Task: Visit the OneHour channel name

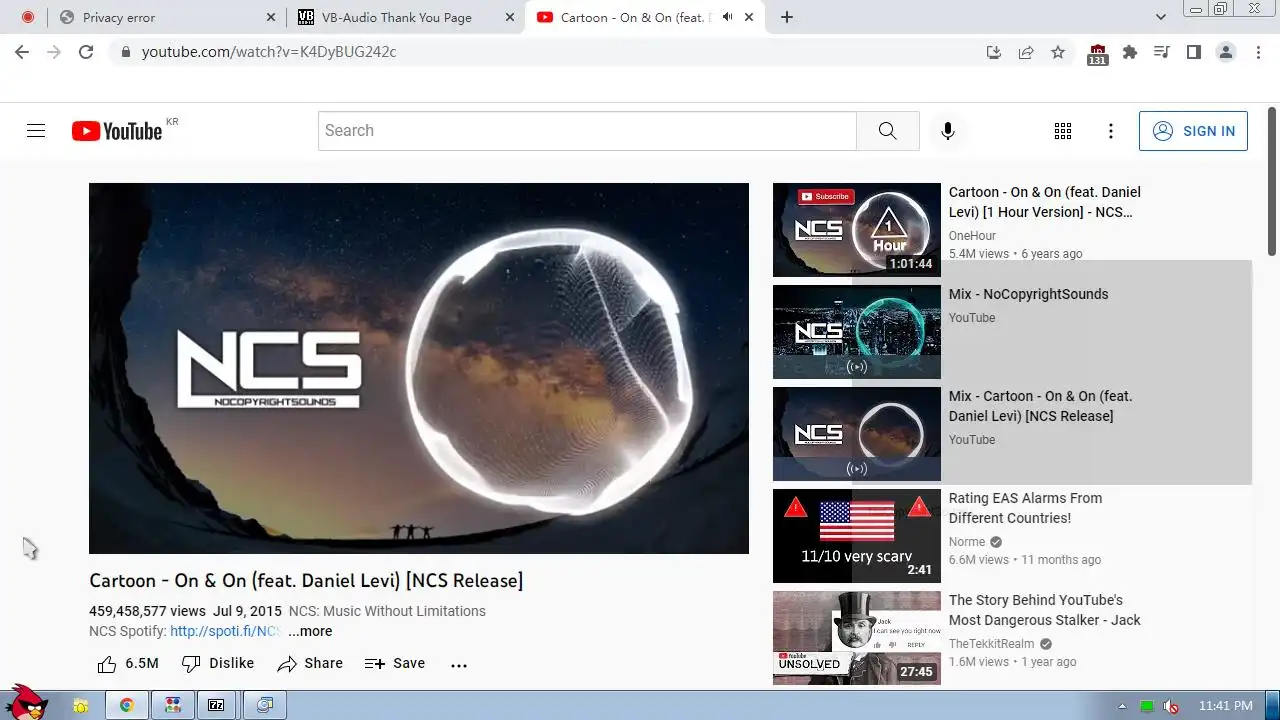Action: (x=972, y=236)
